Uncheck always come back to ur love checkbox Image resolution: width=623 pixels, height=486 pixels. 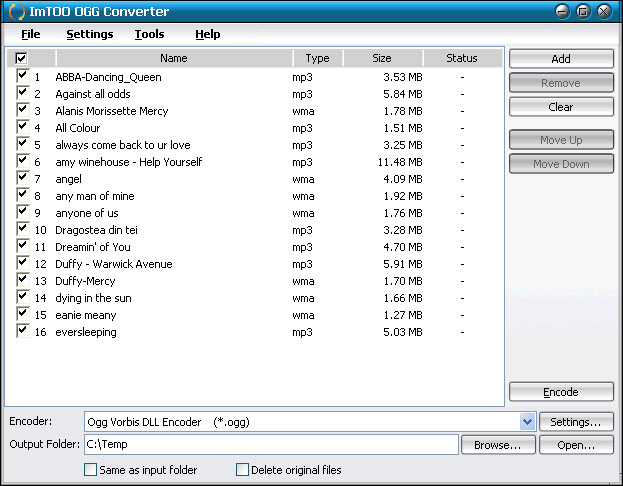23,144
